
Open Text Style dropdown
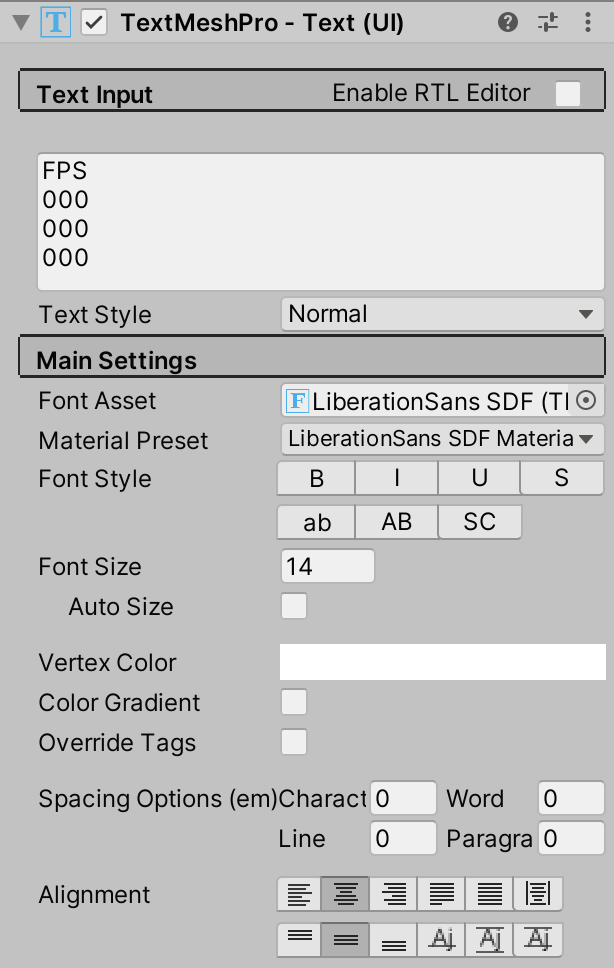click(442, 314)
